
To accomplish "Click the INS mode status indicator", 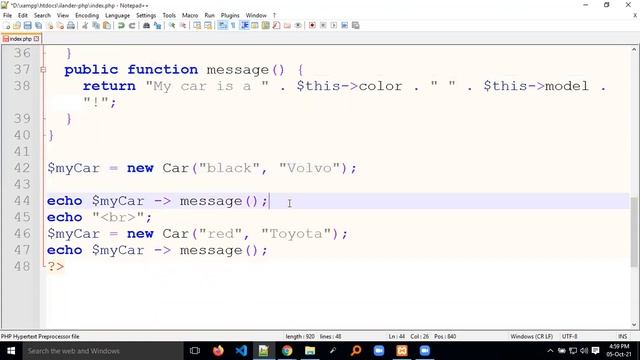I will point(622,336).
